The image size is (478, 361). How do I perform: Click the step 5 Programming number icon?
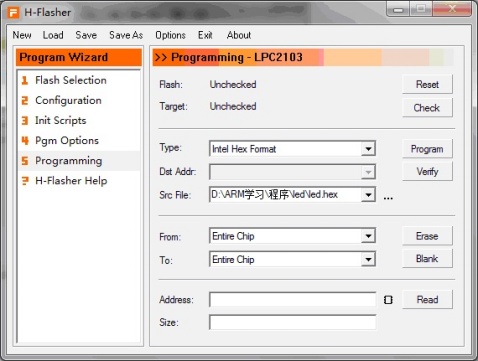pyautogui.click(x=25, y=161)
